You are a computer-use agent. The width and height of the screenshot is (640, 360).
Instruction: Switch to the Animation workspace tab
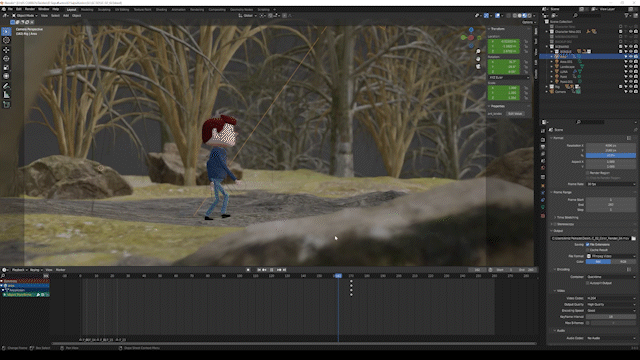point(178,9)
